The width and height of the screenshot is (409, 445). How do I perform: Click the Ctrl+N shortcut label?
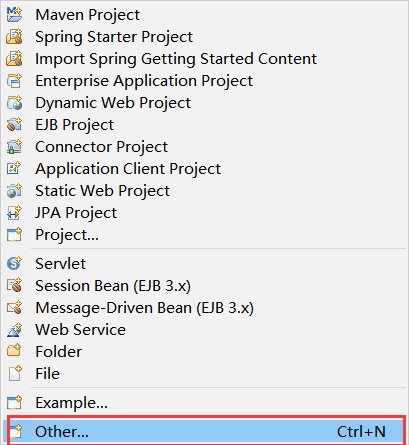(361, 432)
